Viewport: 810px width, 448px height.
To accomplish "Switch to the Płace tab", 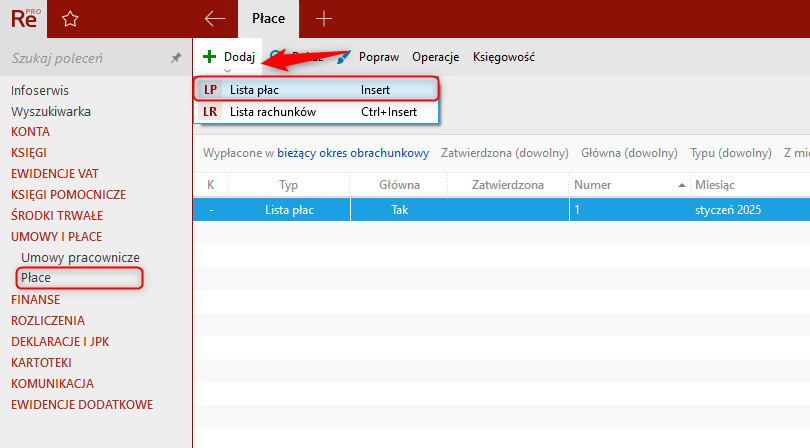I will (268, 19).
